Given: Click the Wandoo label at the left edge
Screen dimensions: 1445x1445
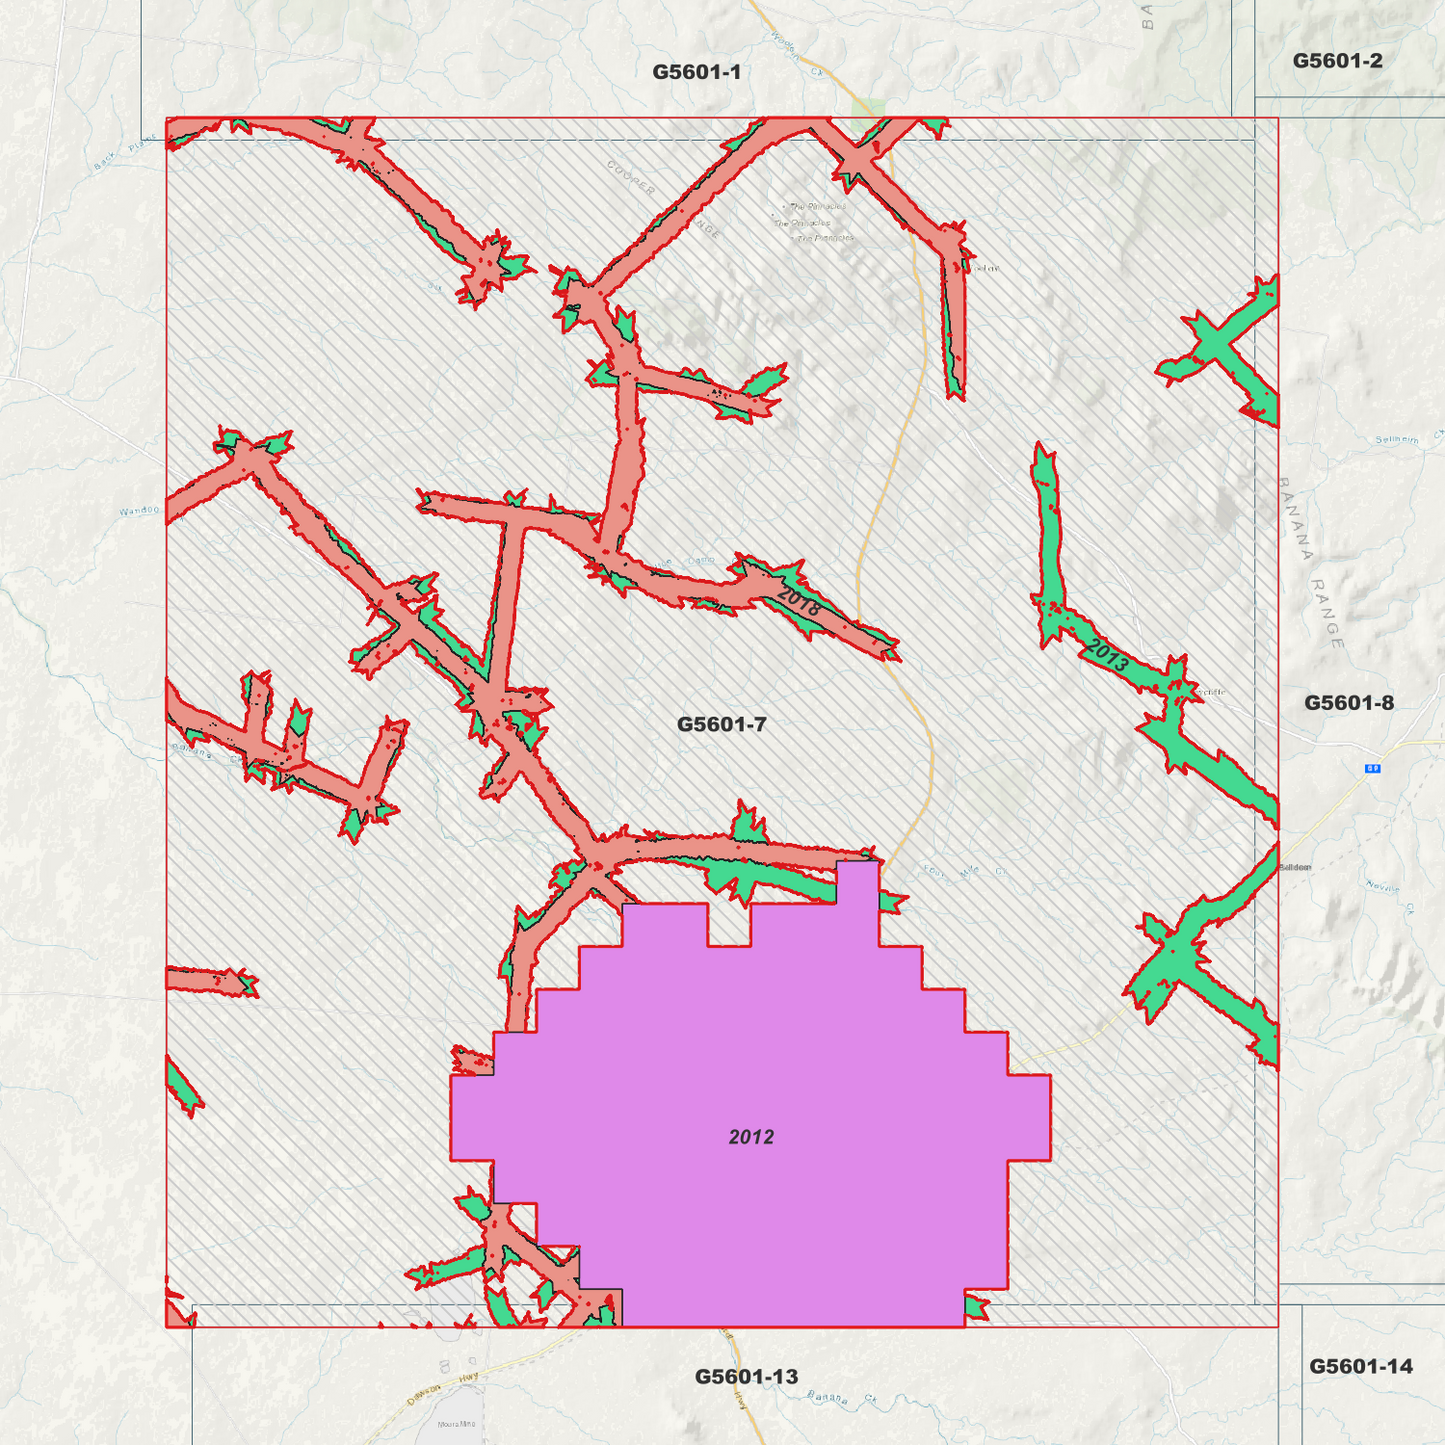Looking at the screenshot, I should 139,511.
